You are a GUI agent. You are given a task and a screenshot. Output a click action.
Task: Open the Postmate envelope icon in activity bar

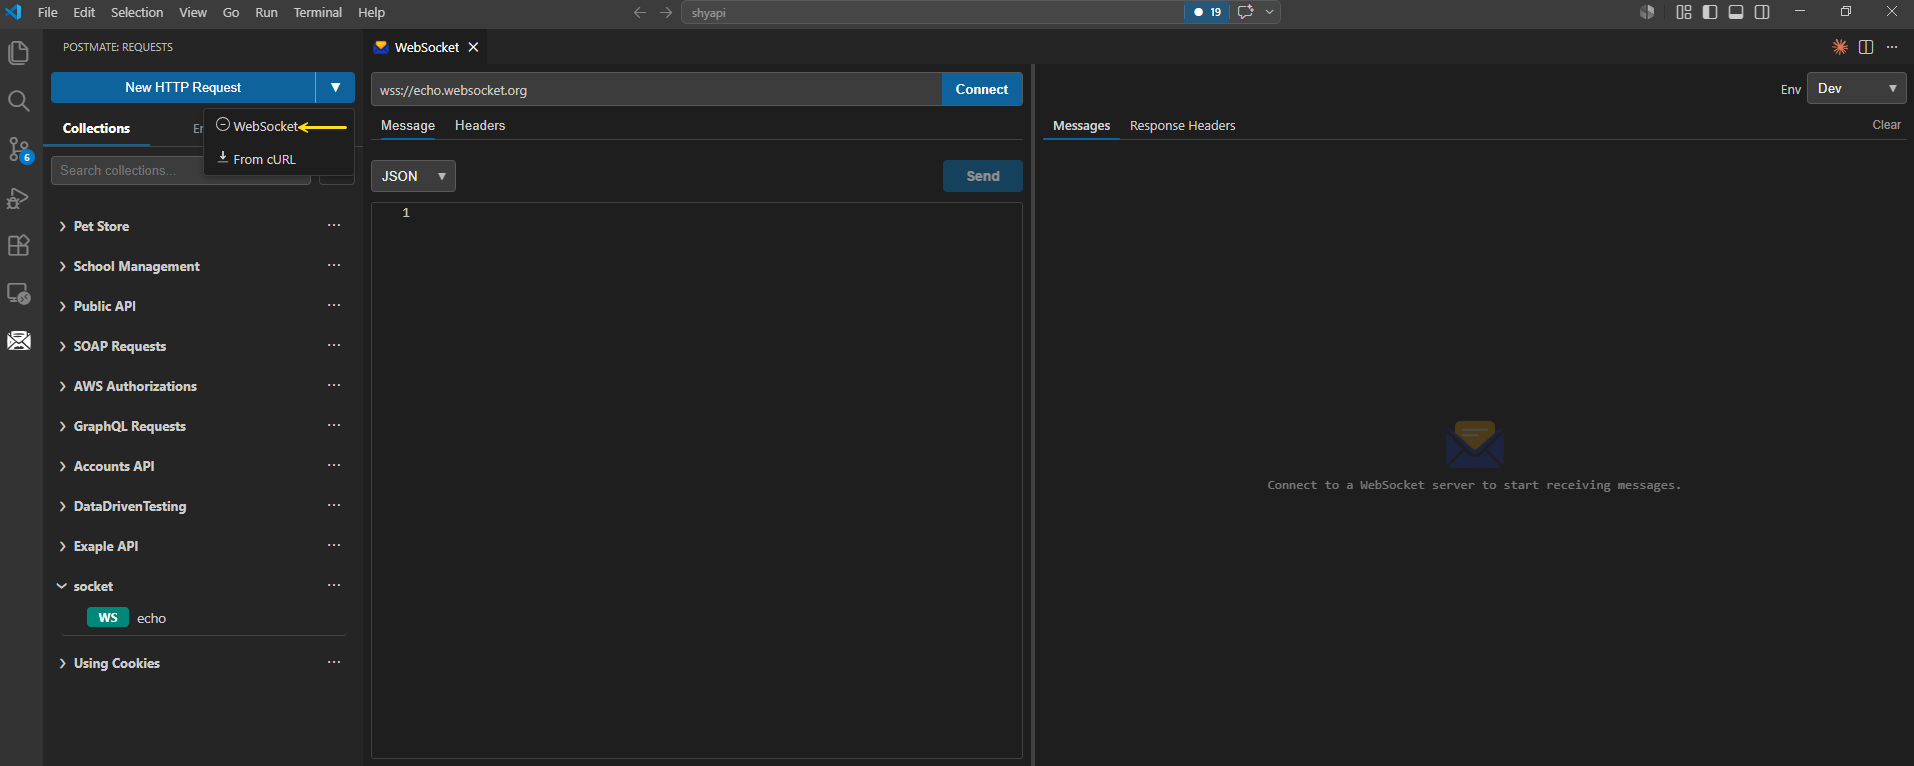18,341
